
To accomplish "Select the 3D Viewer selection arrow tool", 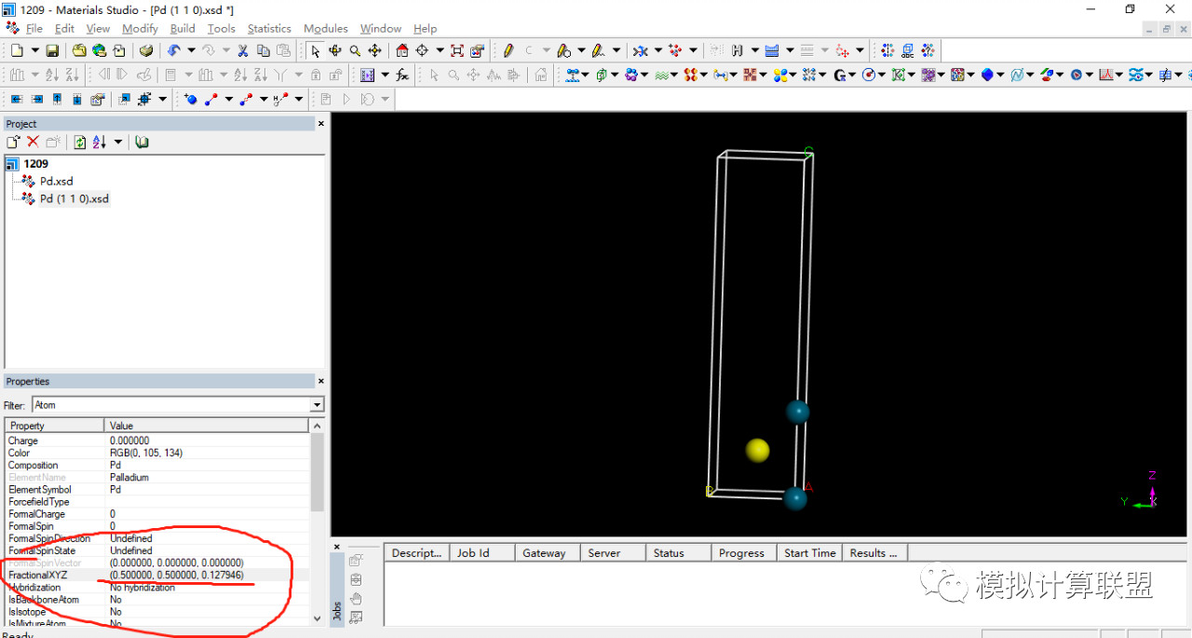I will coord(315,50).
